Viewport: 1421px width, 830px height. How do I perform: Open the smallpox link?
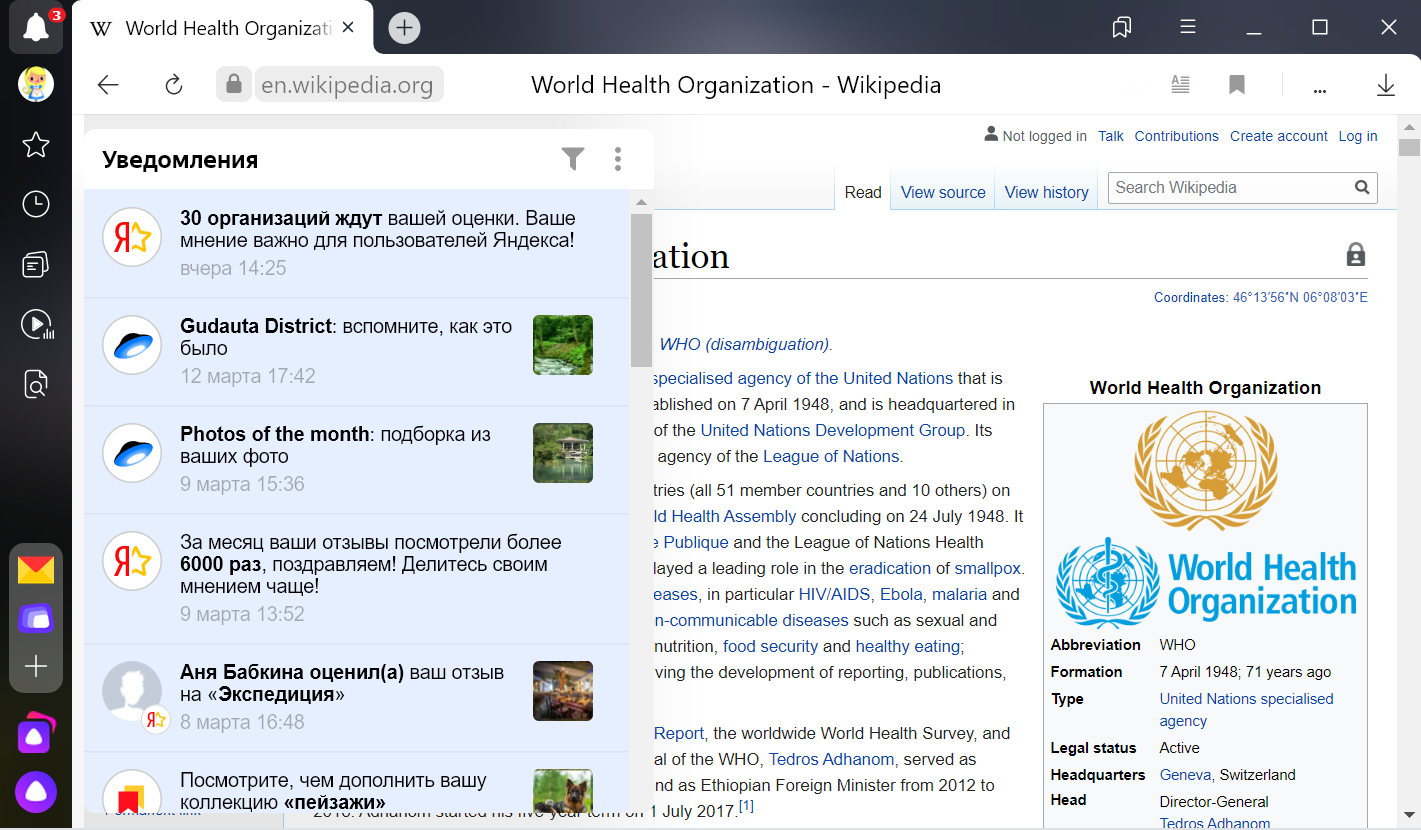(988, 568)
